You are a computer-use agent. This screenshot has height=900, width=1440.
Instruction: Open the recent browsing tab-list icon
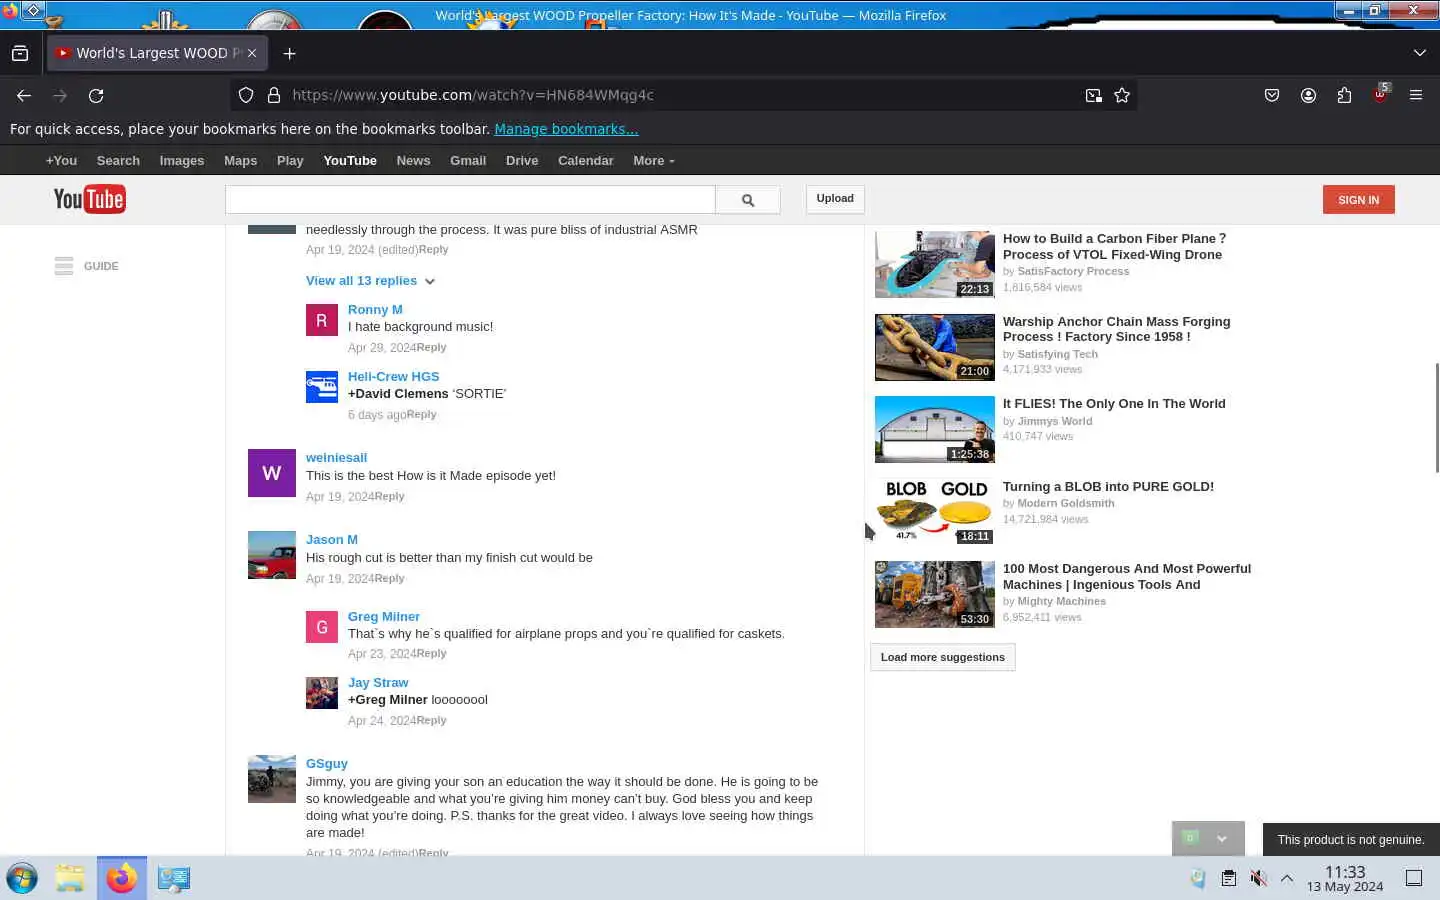pyautogui.click(x=20, y=53)
